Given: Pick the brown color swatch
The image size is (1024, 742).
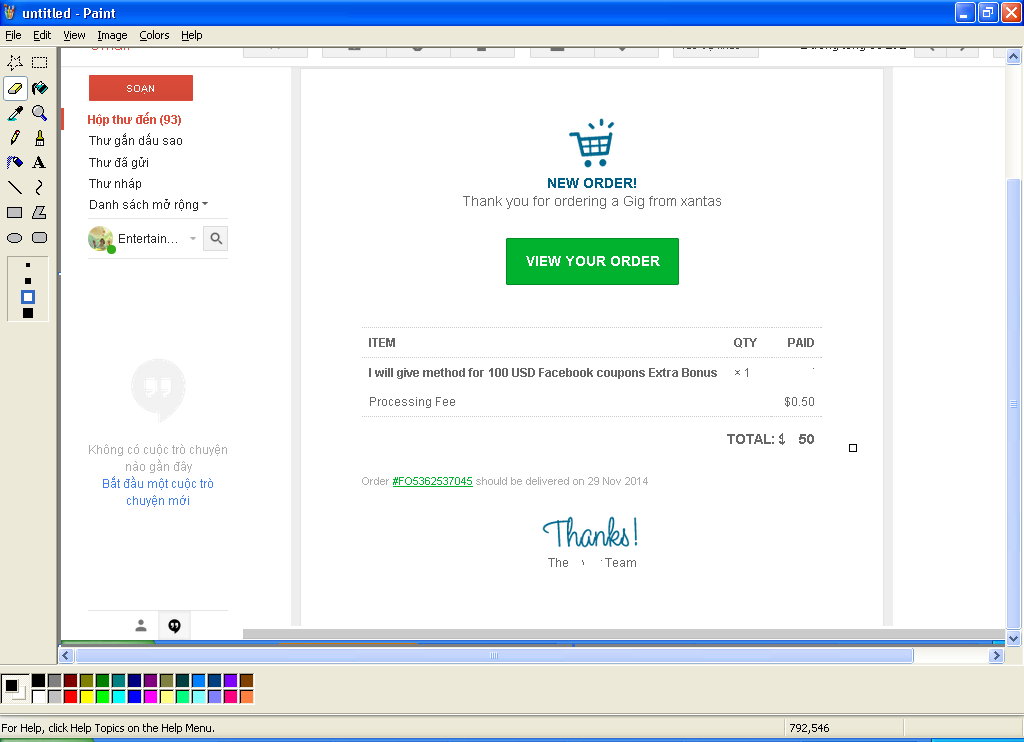Looking at the screenshot, I should pyautogui.click(x=246, y=681).
